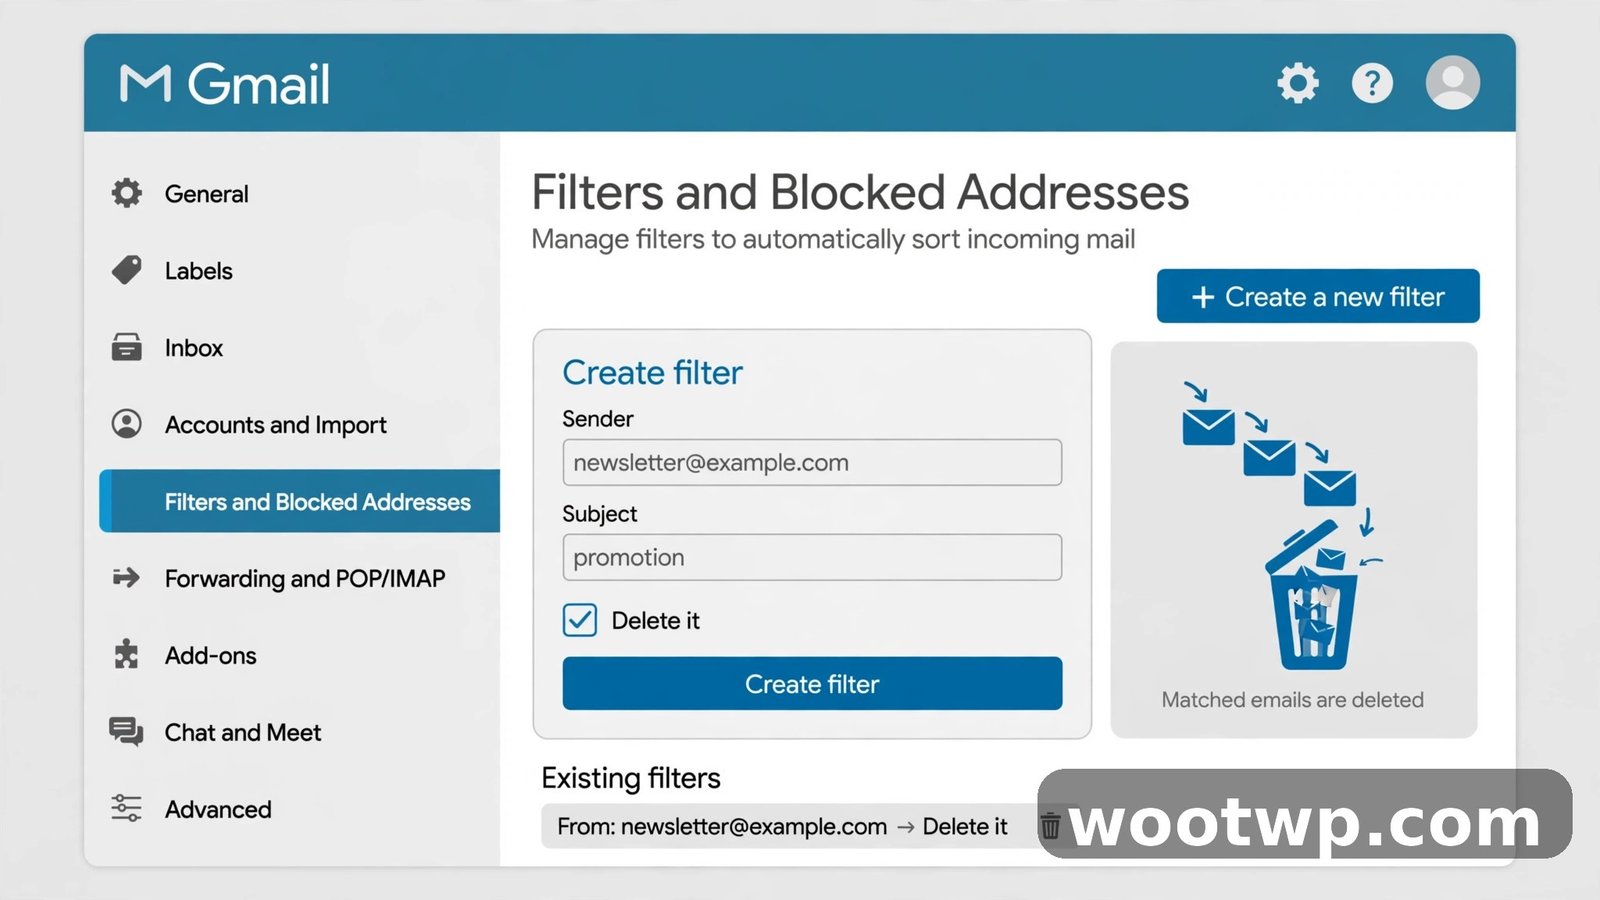Image resolution: width=1600 pixels, height=900 pixels.
Task: Submit the blue Create filter button
Action: (812, 684)
